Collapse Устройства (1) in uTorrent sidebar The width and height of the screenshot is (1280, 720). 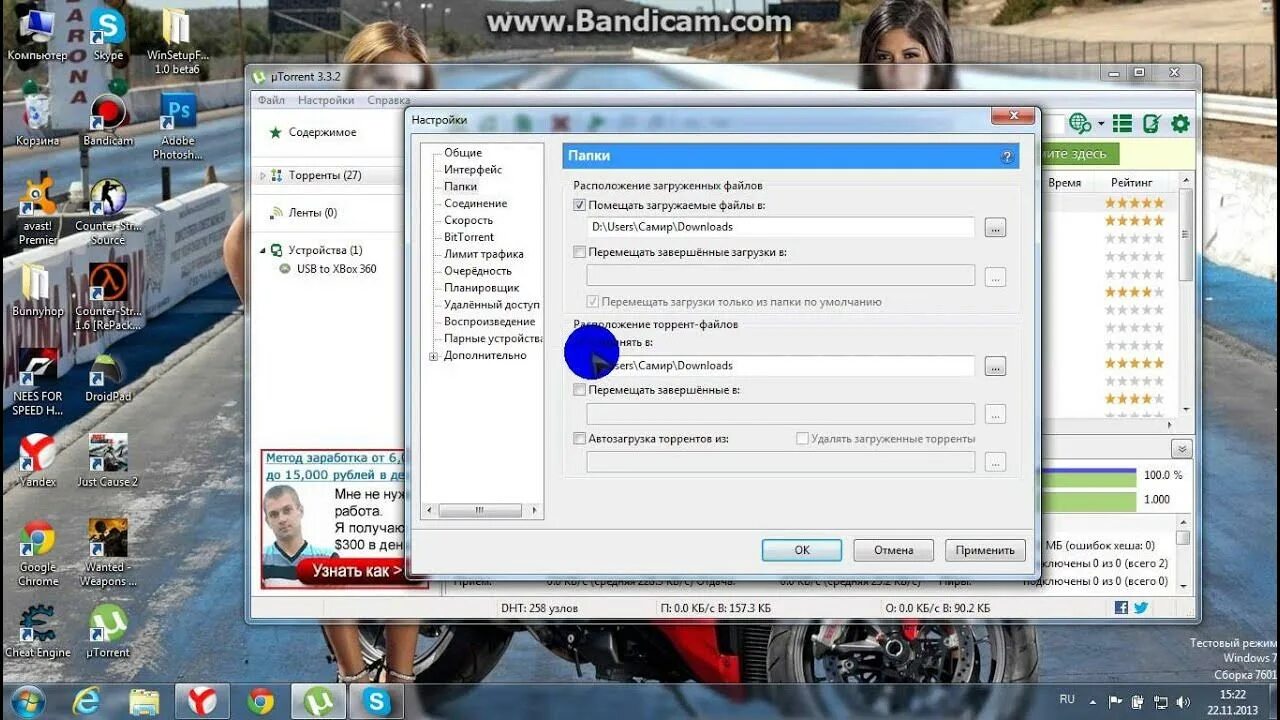pos(263,250)
